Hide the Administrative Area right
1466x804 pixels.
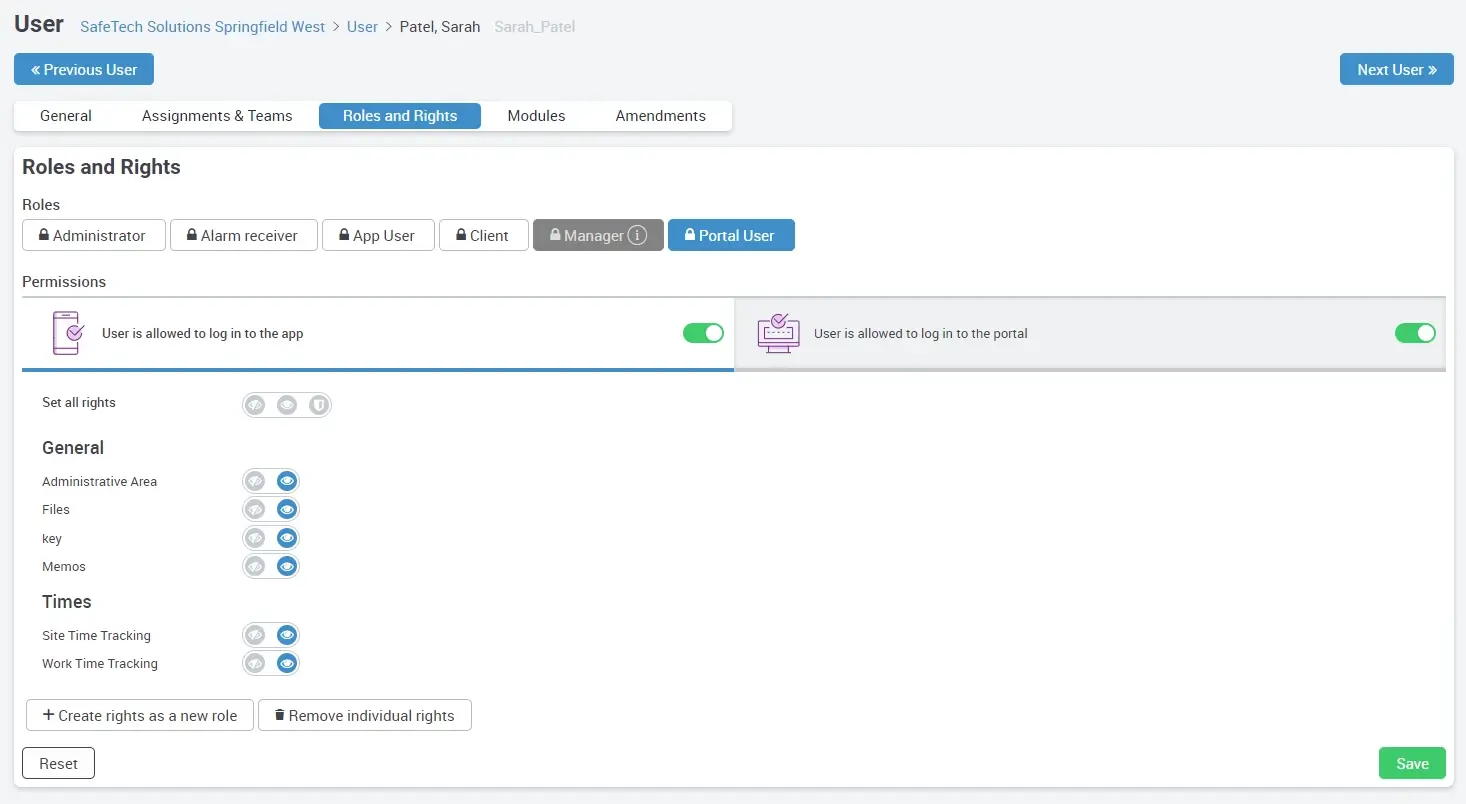[255, 482]
